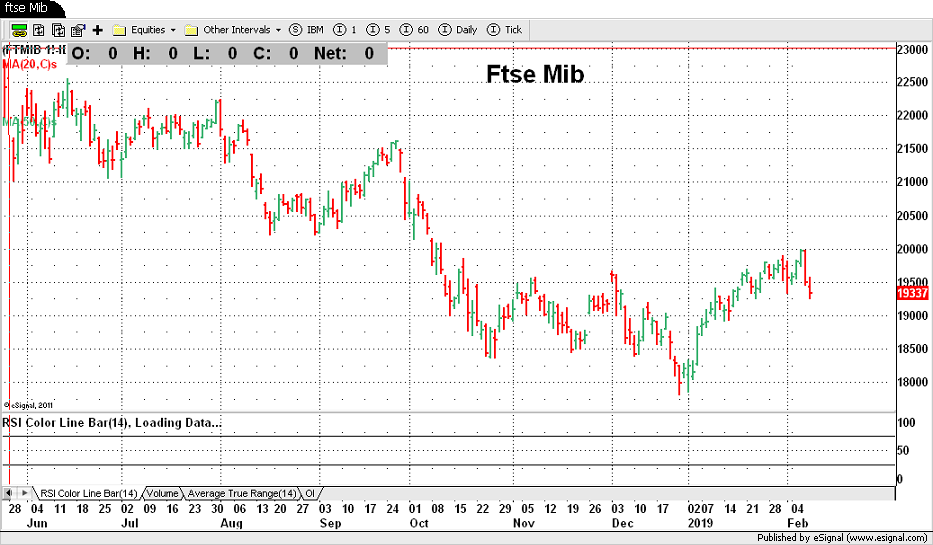Open the RSI Color Line Bar(14) tab
The height and width of the screenshot is (545, 933).
(88, 493)
